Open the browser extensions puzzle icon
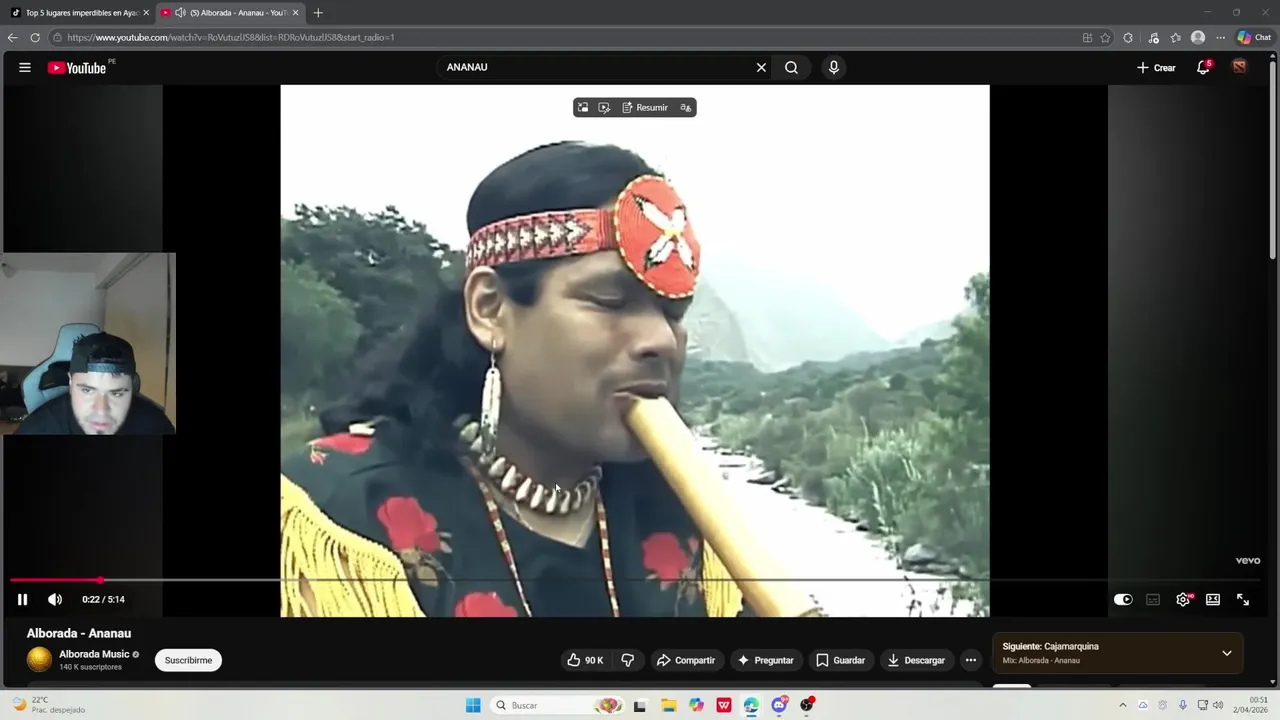The height and width of the screenshot is (720, 1280). coord(1128,38)
